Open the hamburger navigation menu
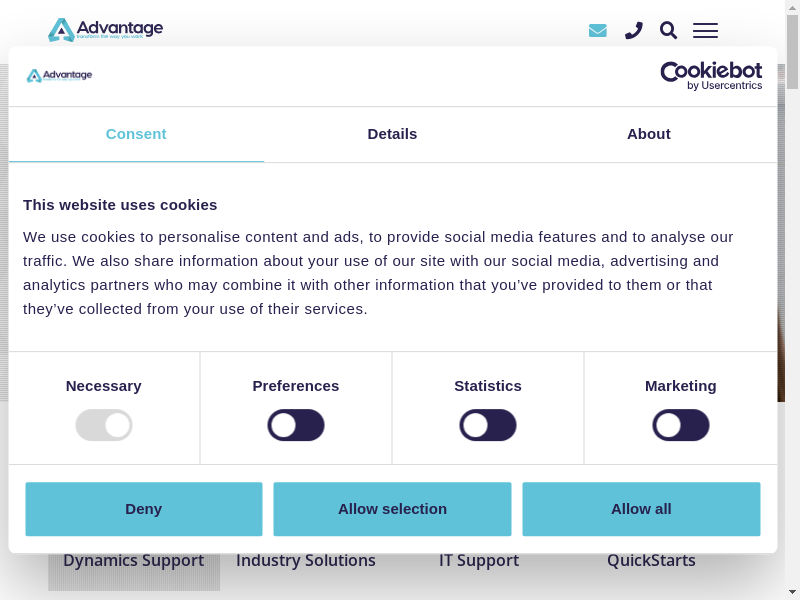 coord(705,30)
